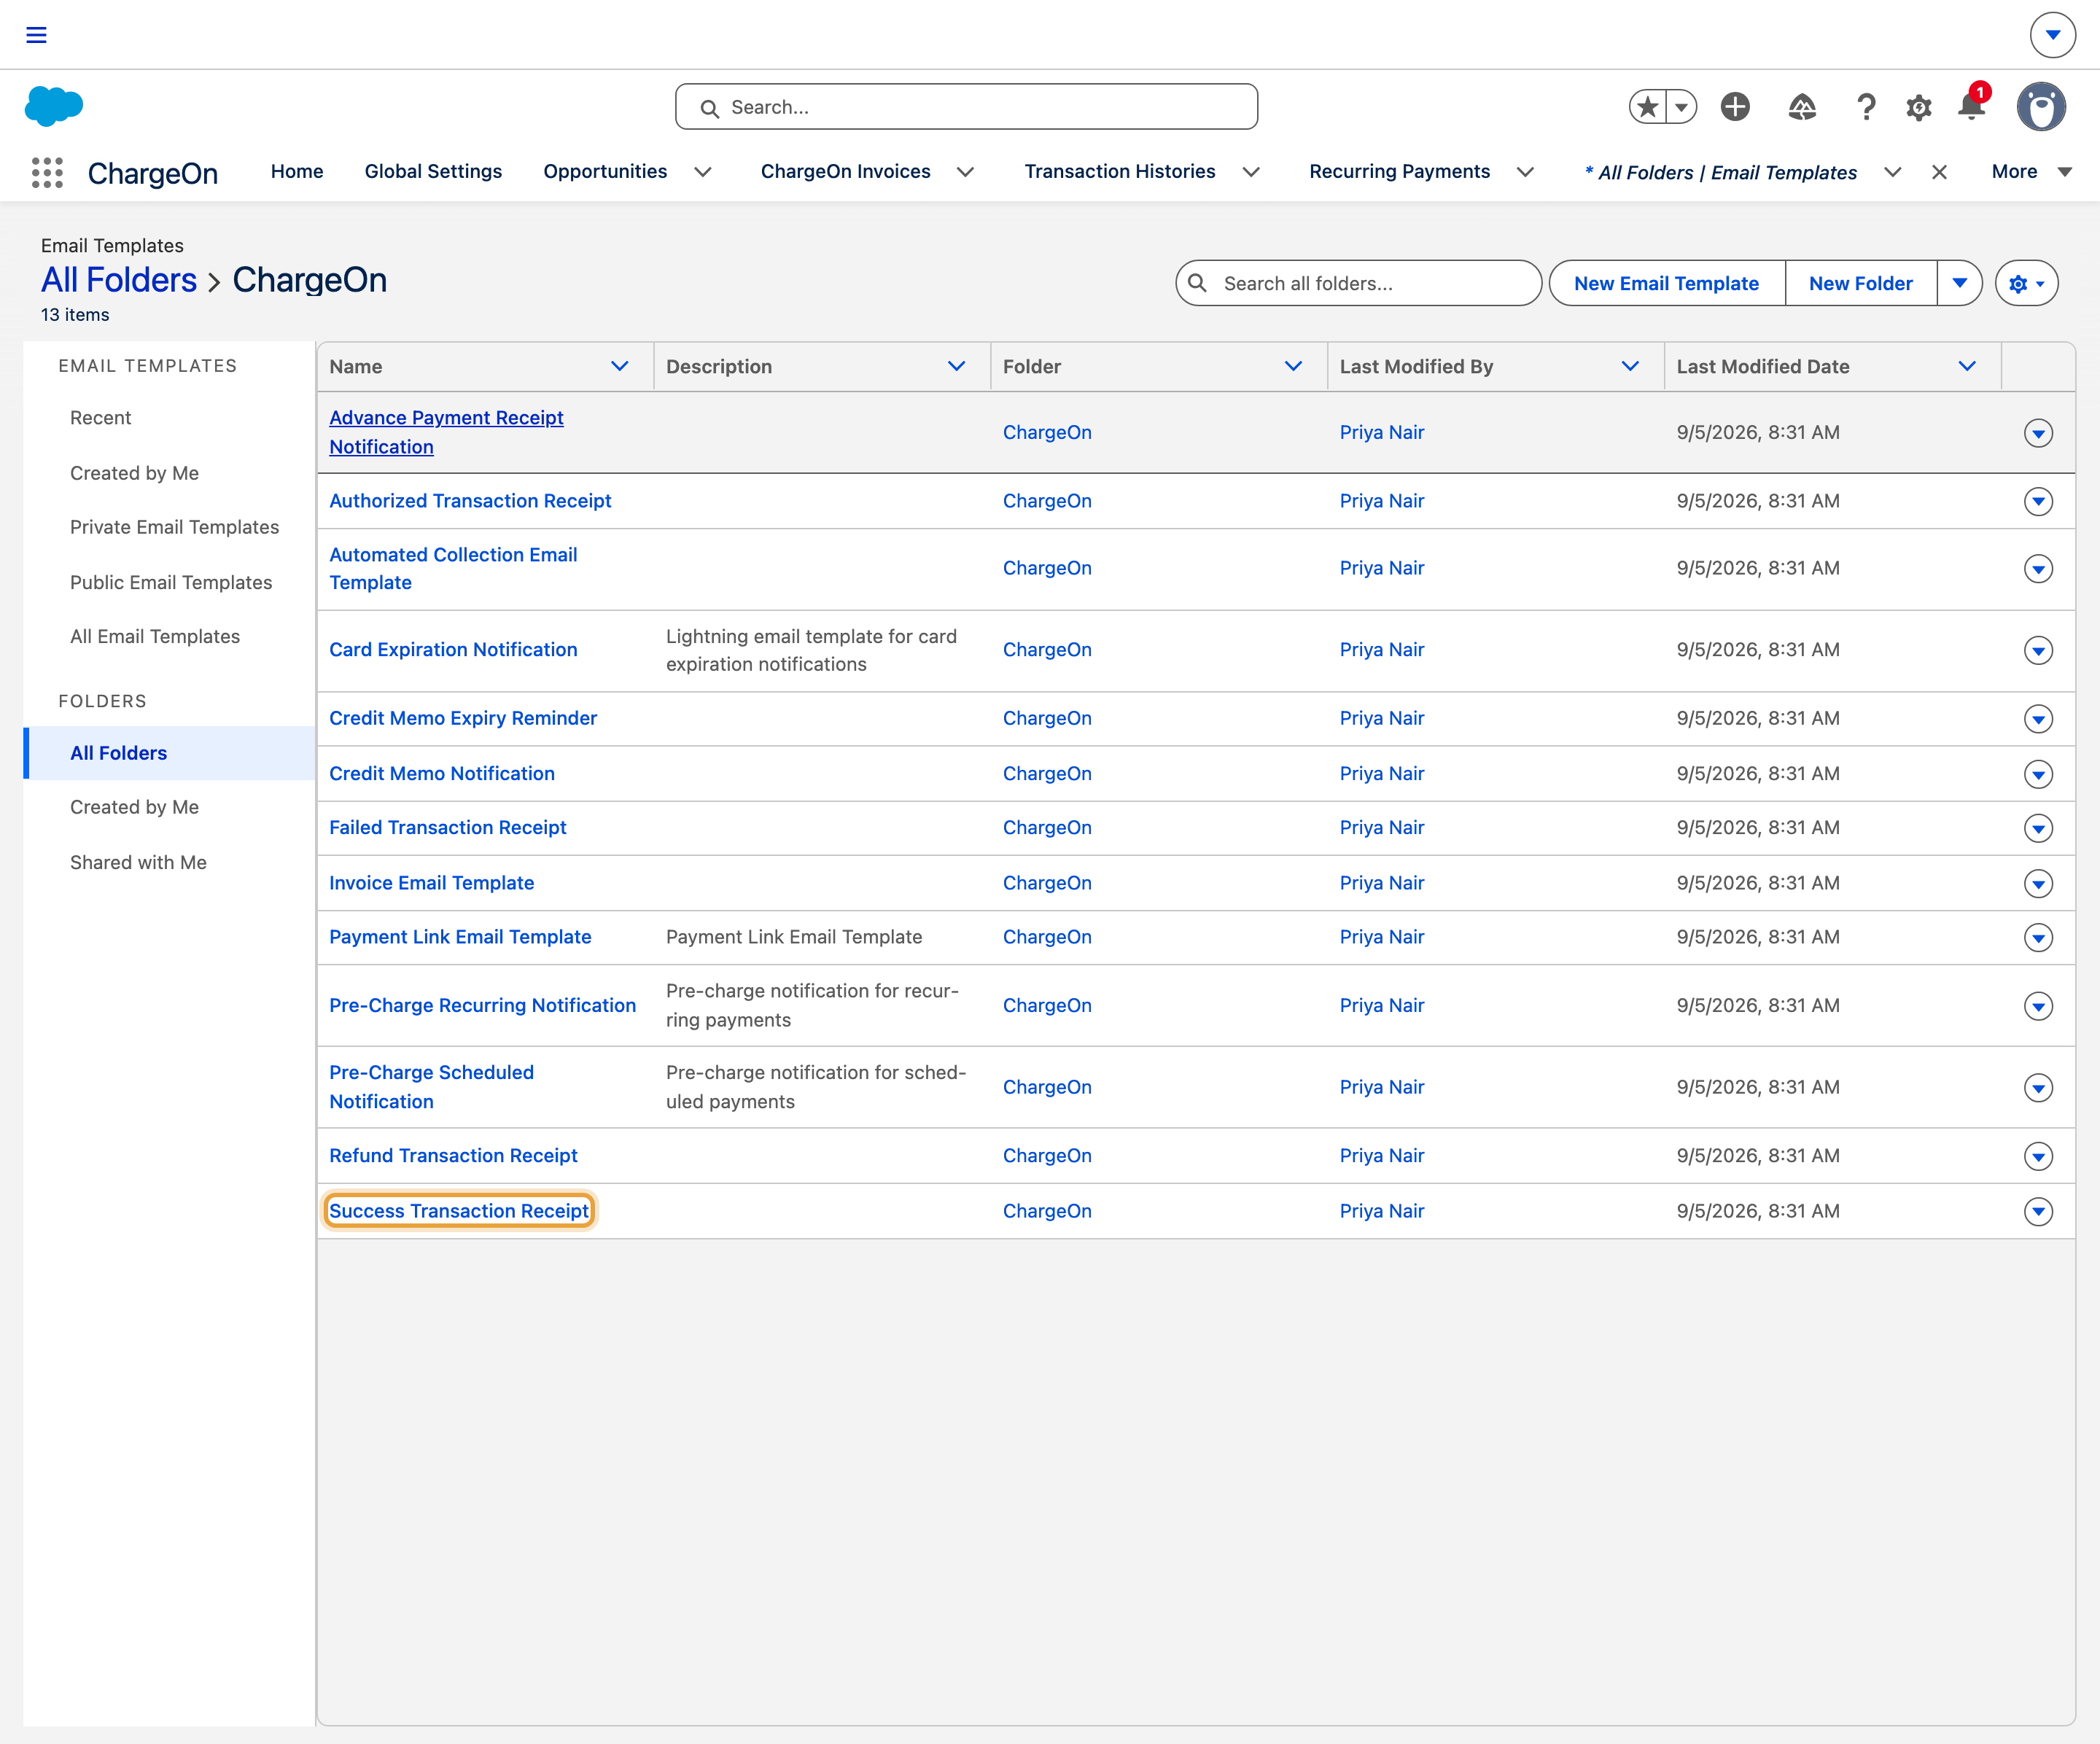Click the favorites star icon
This screenshot has width=2100, height=1744.
(x=1648, y=106)
